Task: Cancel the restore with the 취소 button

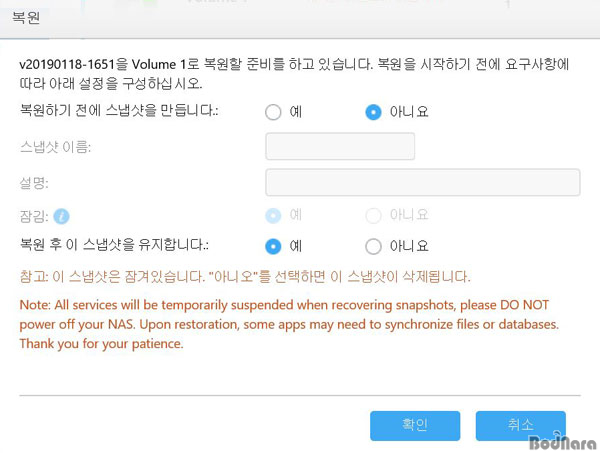Action: (x=520, y=425)
